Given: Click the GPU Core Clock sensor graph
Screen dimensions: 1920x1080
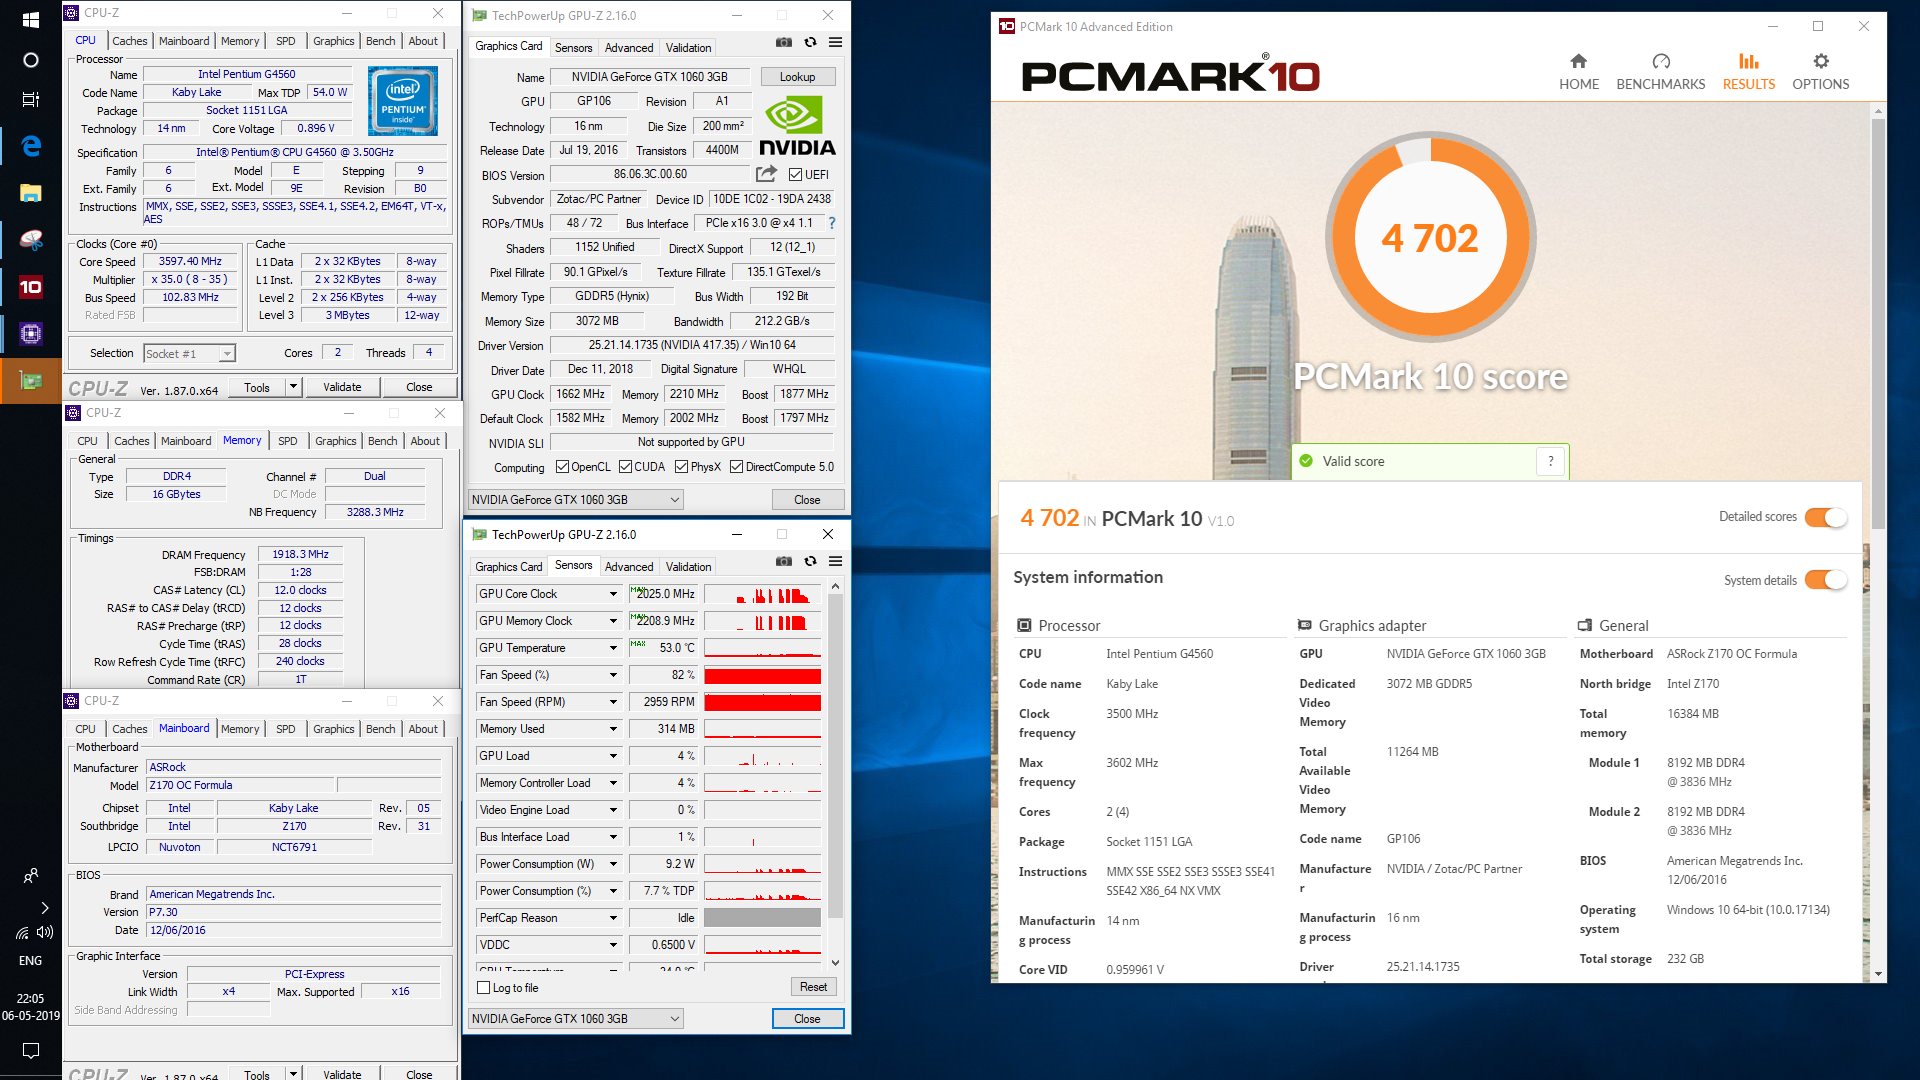Looking at the screenshot, I should pyautogui.click(x=762, y=594).
